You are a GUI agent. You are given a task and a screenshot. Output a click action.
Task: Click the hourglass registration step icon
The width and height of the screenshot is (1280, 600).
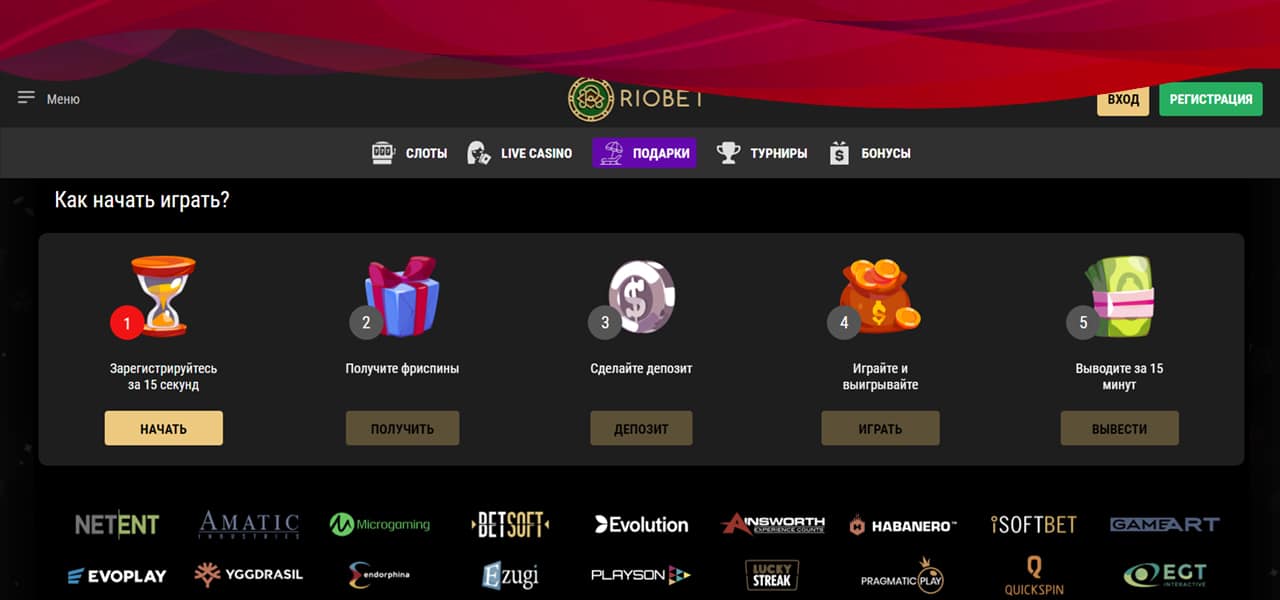(163, 296)
